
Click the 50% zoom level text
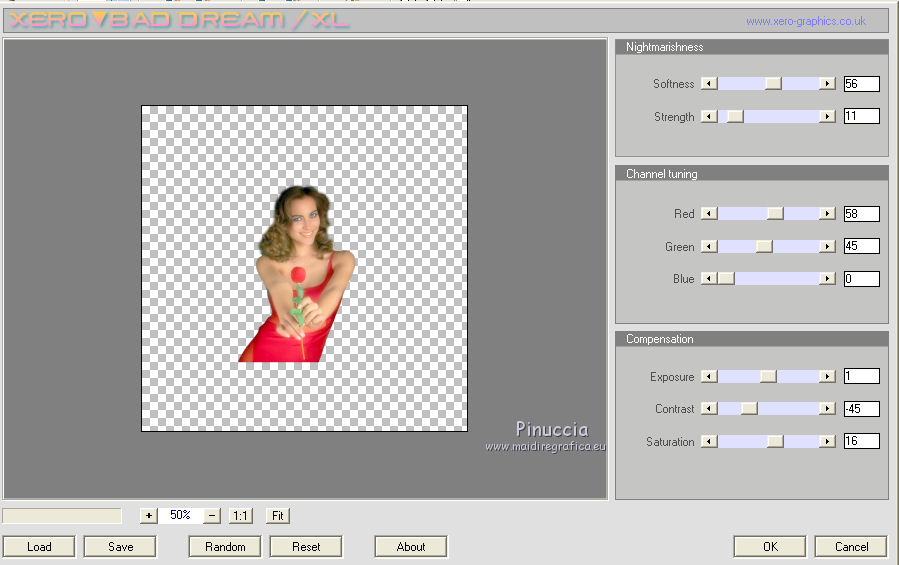pos(180,515)
